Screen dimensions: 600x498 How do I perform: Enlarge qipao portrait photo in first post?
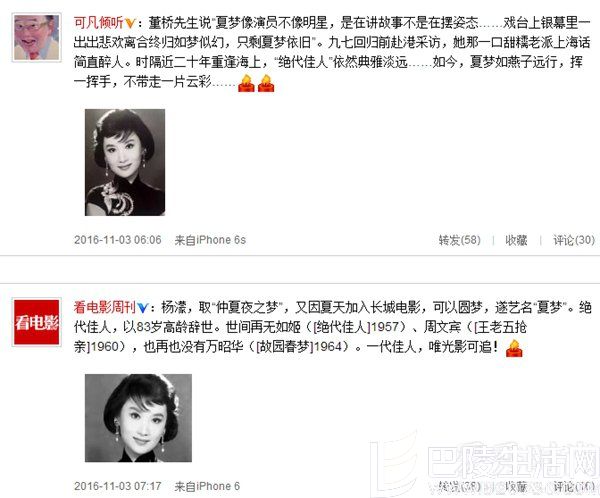point(125,162)
